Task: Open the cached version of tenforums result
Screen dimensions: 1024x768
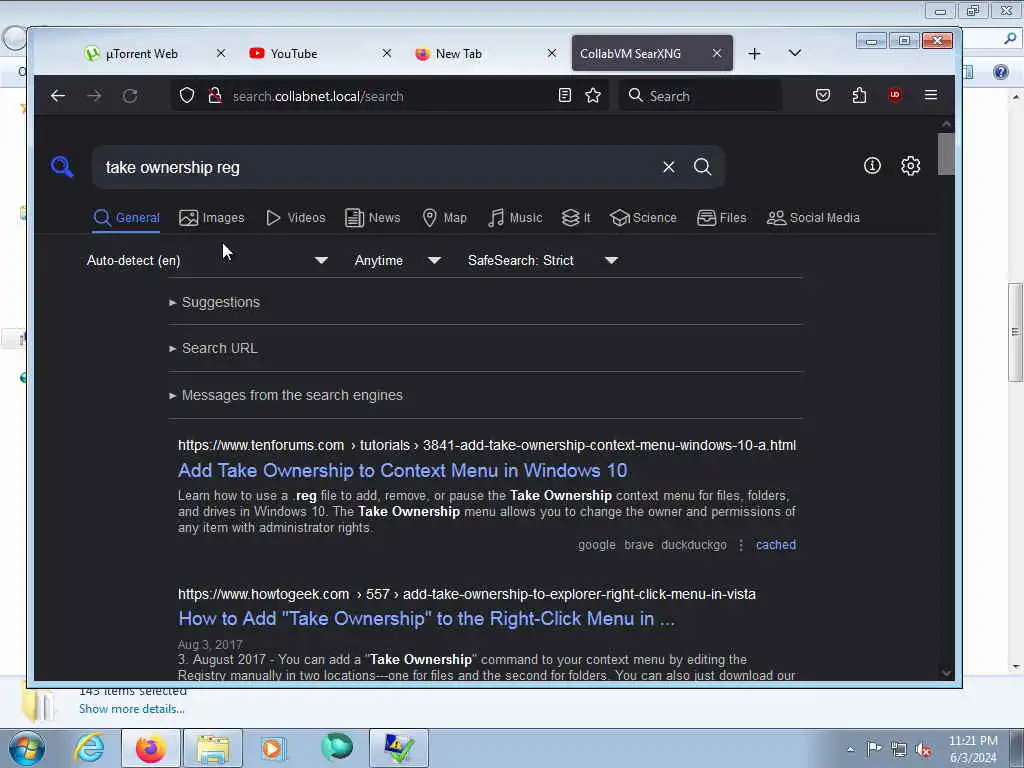Action: tap(776, 545)
